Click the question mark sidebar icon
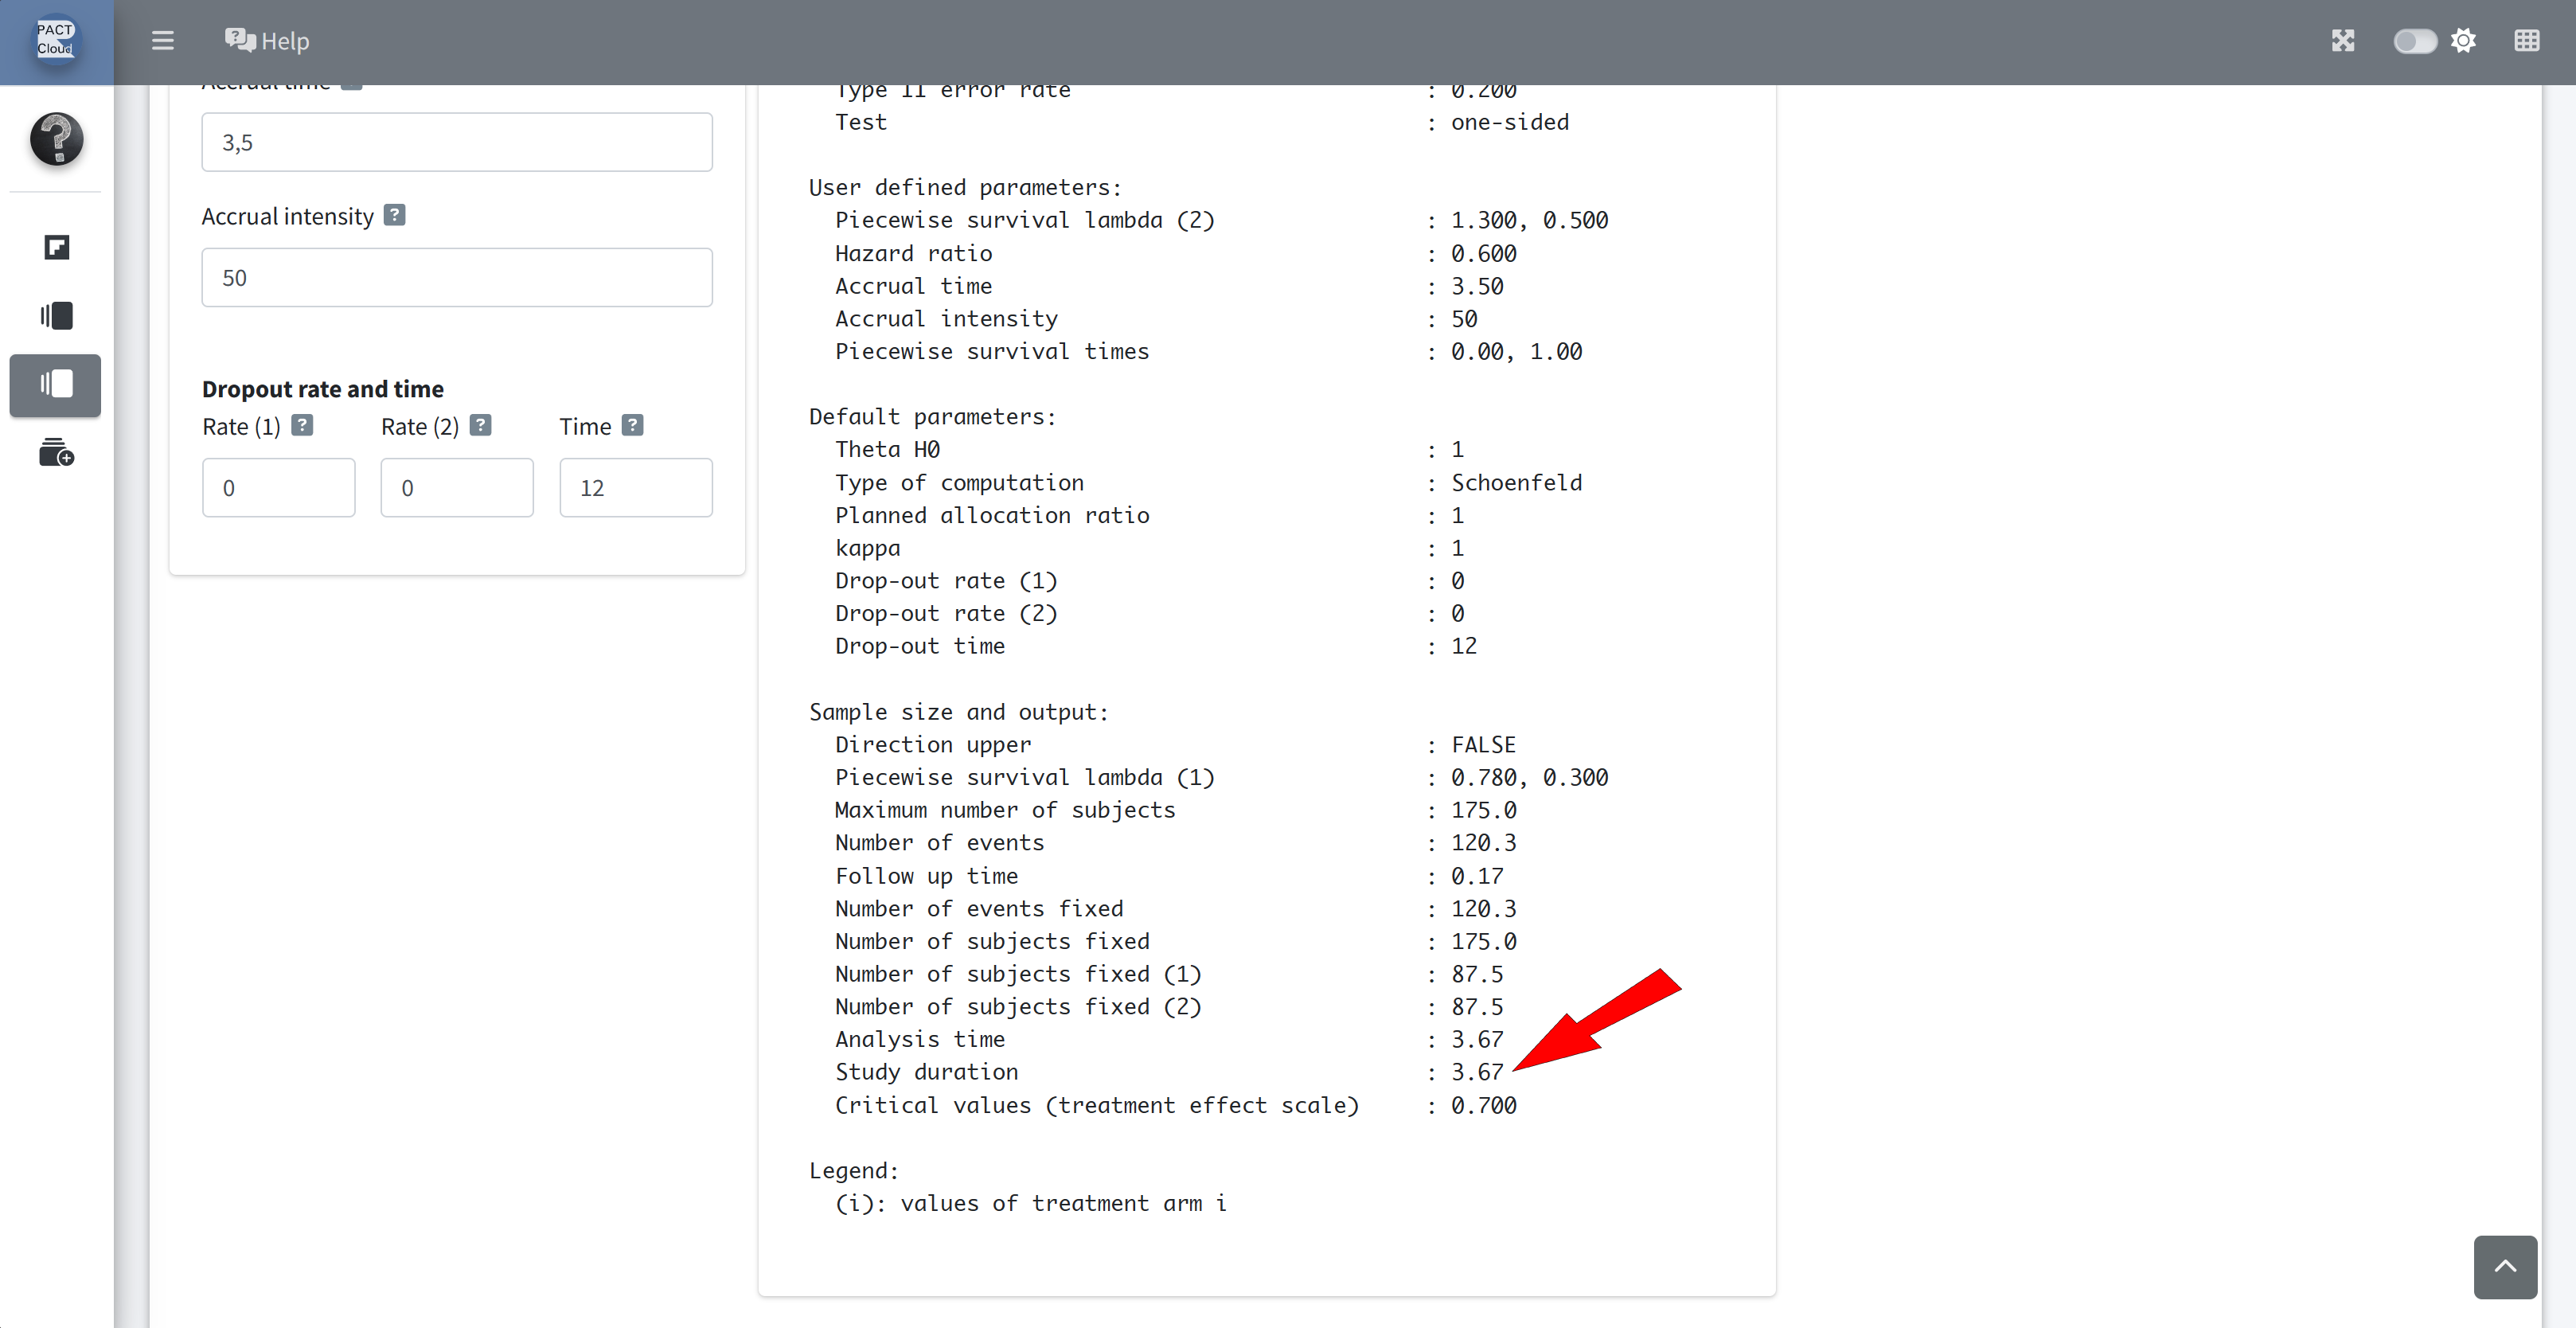The width and height of the screenshot is (2576, 1328). 57,138
